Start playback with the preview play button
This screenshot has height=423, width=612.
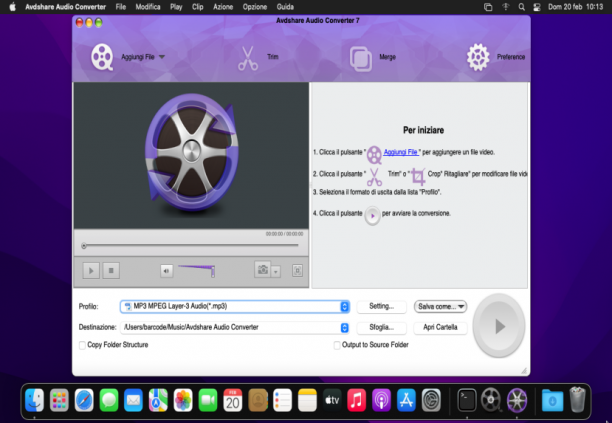pos(91,270)
